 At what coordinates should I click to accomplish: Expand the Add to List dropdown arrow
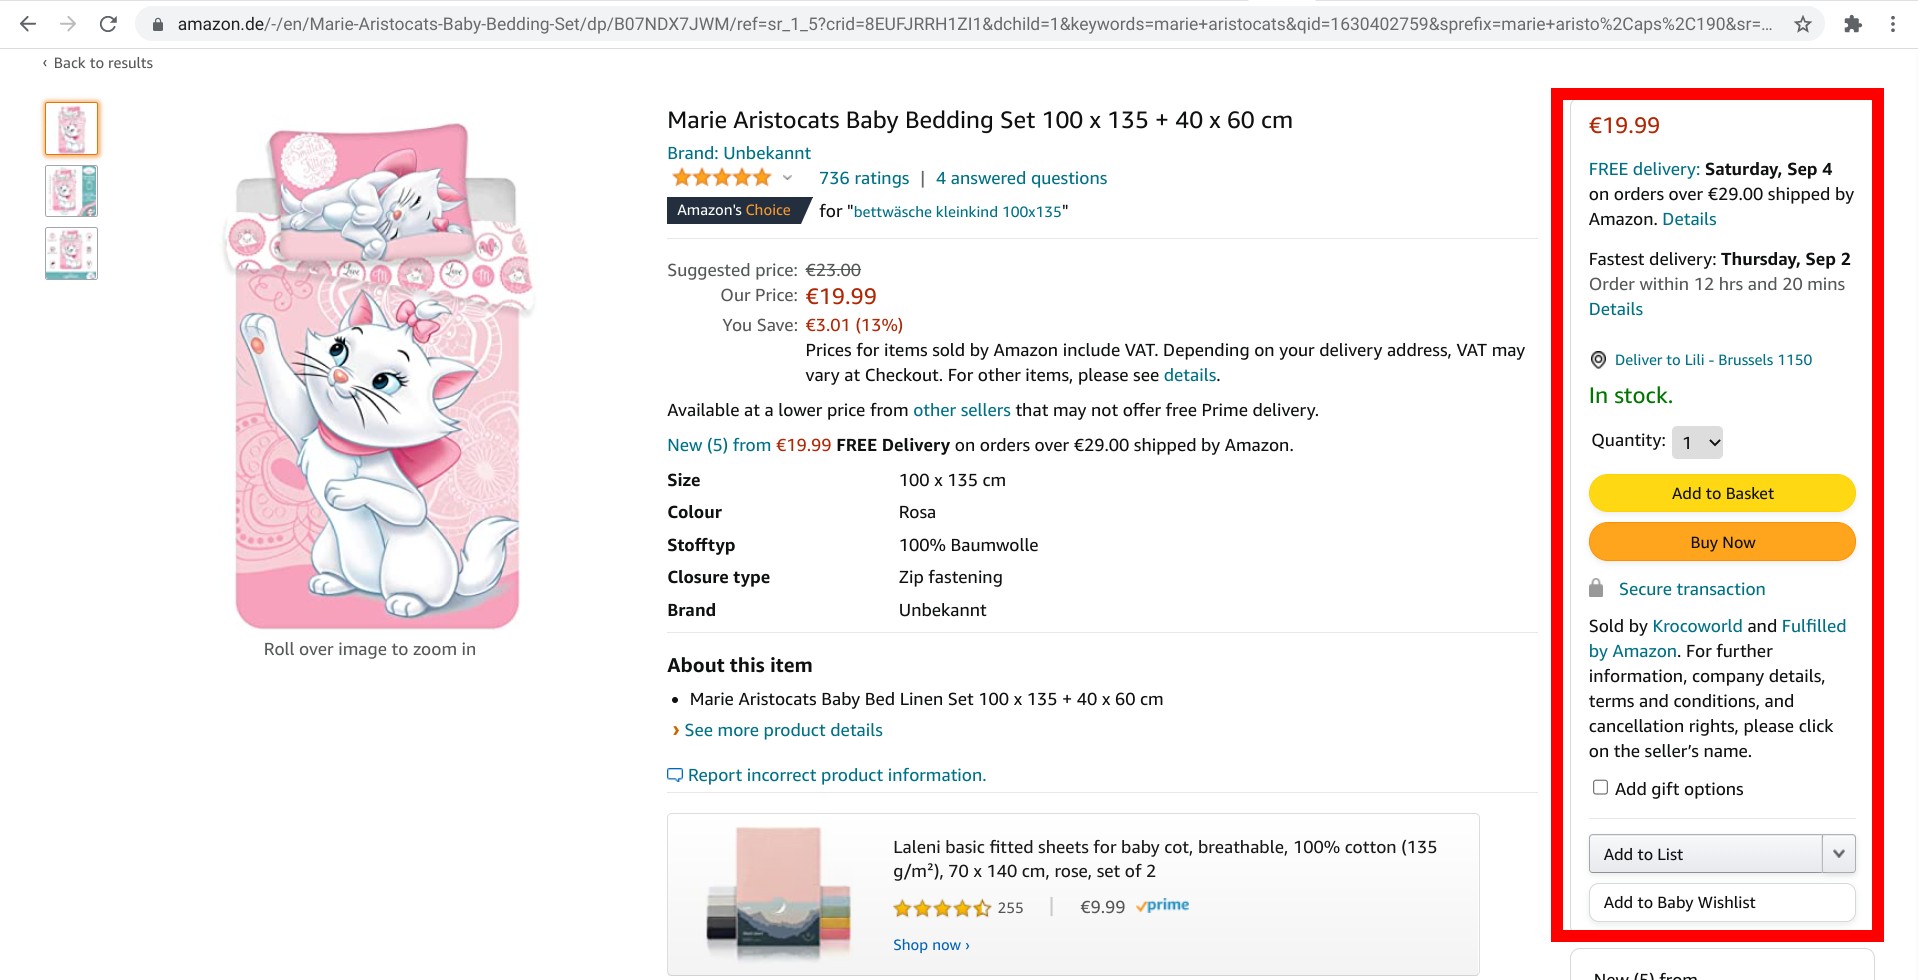point(1838,854)
